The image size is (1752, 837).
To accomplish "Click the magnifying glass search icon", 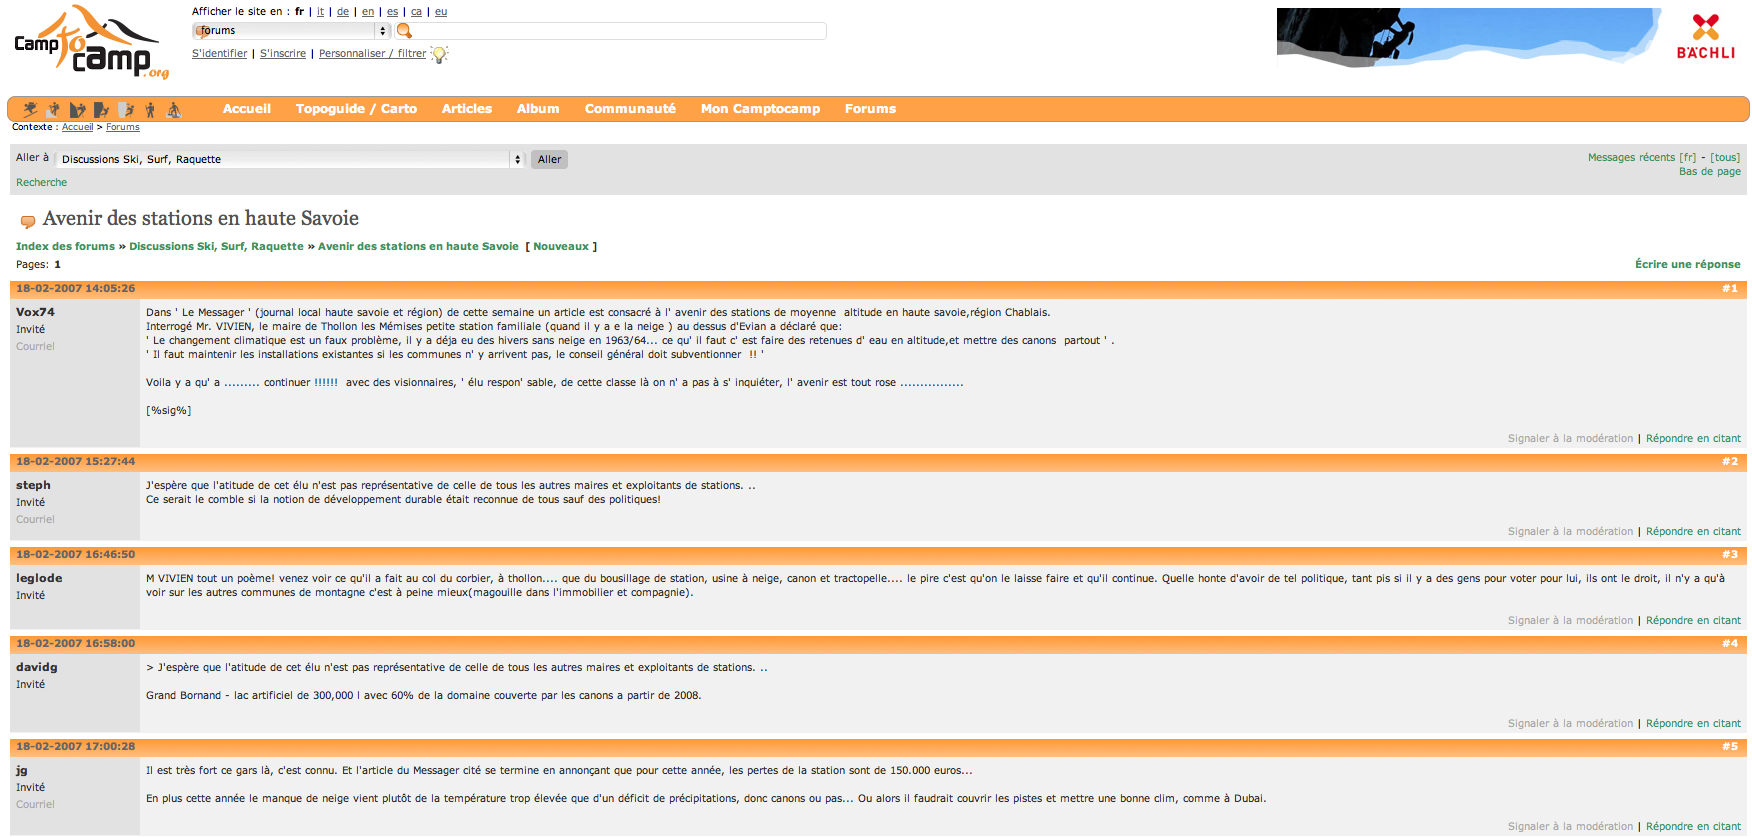I will click(x=404, y=31).
